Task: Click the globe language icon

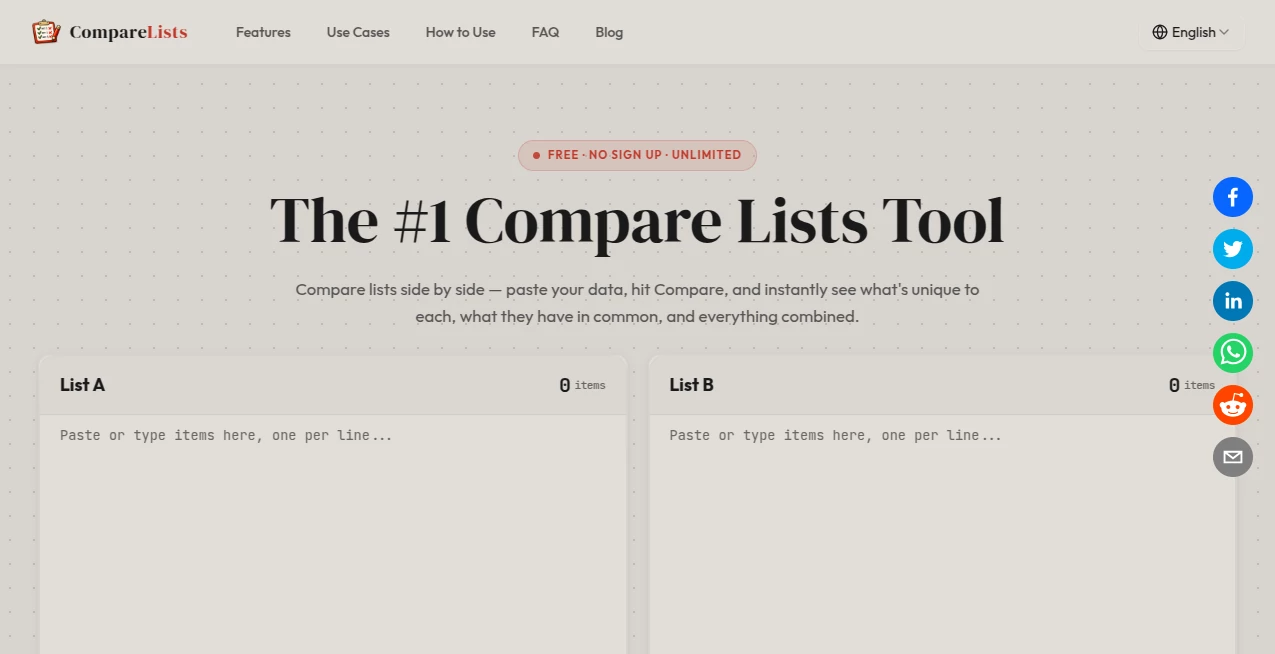Action: click(x=1162, y=32)
